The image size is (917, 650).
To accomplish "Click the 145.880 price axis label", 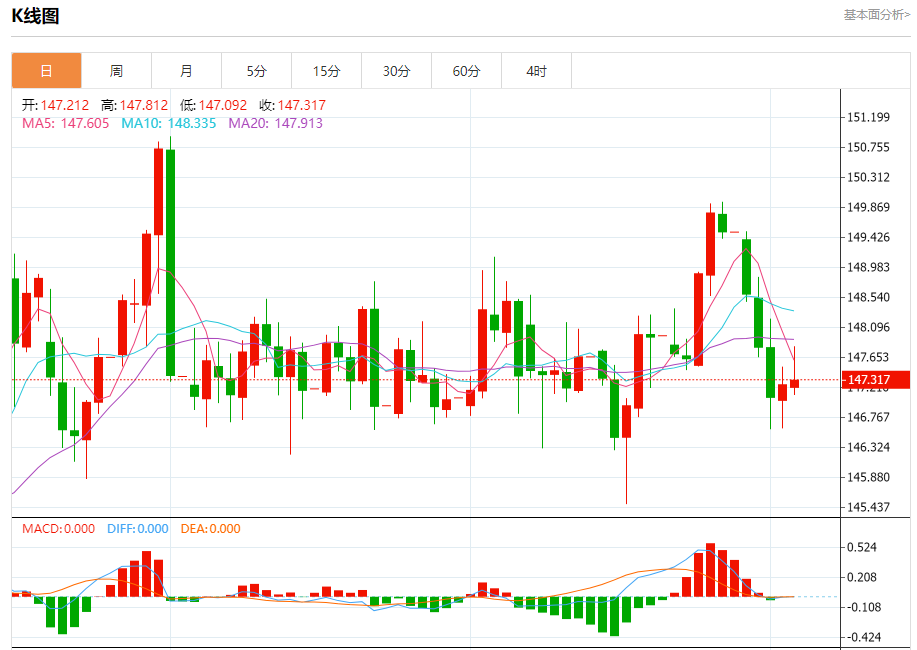I will (x=868, y=477).
